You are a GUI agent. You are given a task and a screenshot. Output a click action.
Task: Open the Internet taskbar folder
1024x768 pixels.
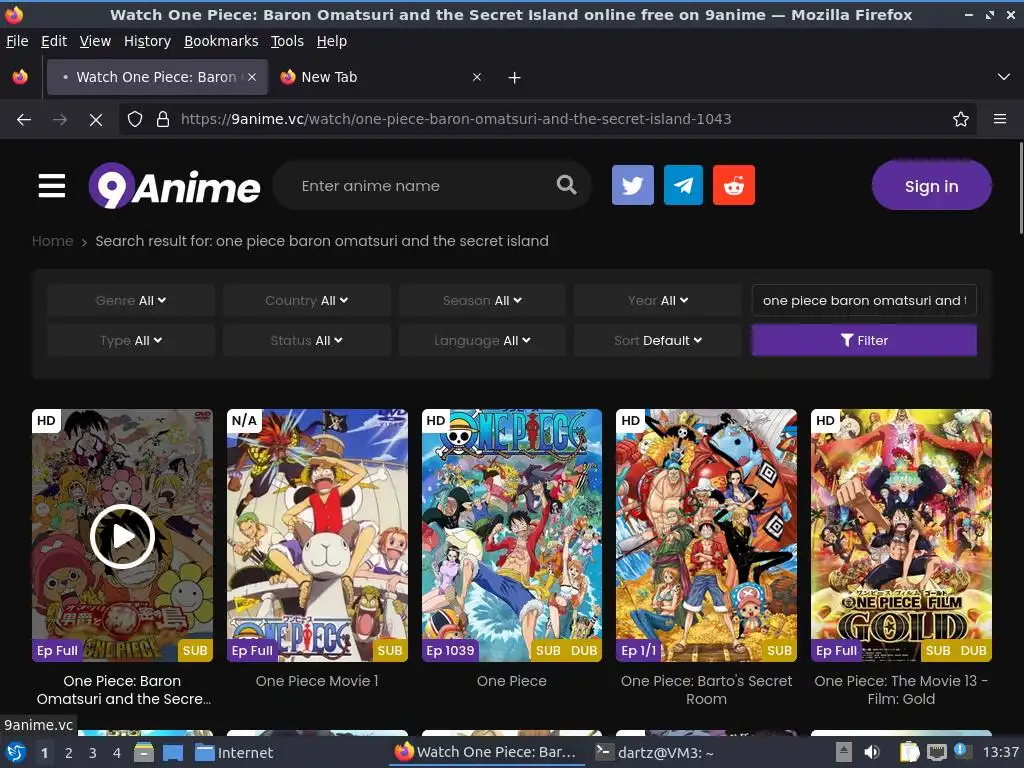point(234,752)
